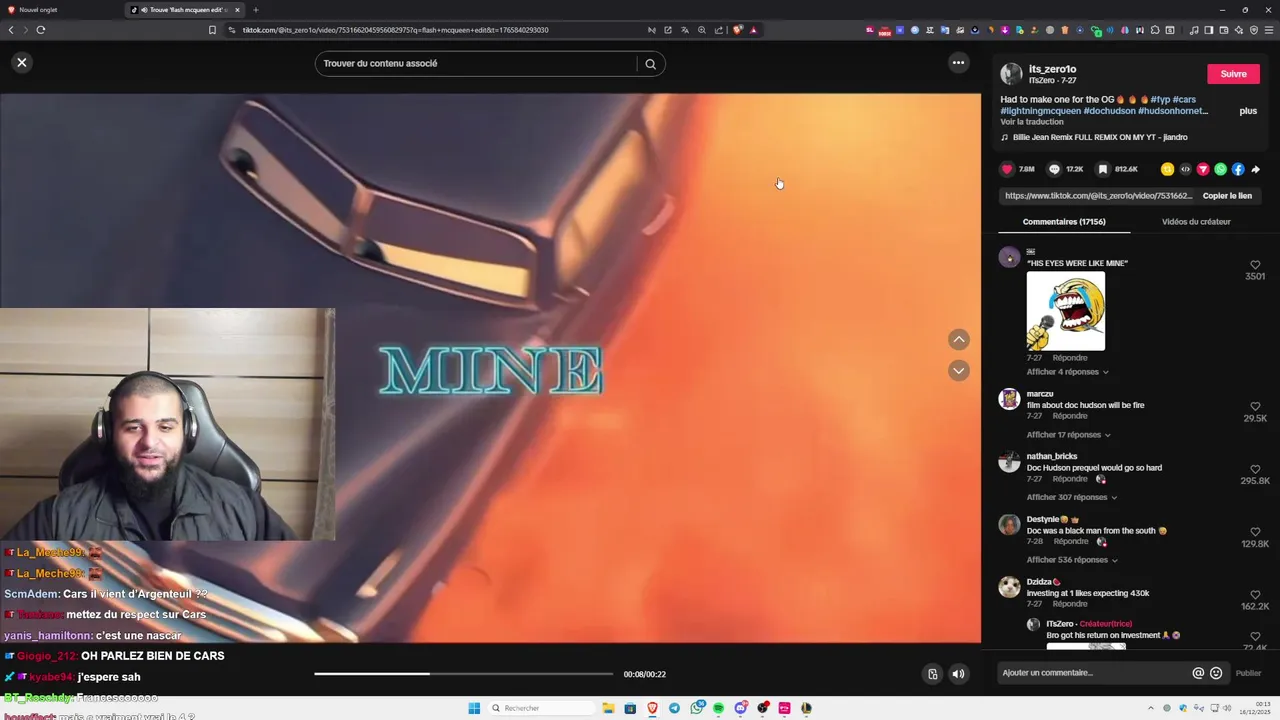
Task: Like Destynie's comment
Action: [x=1255, y=533]
